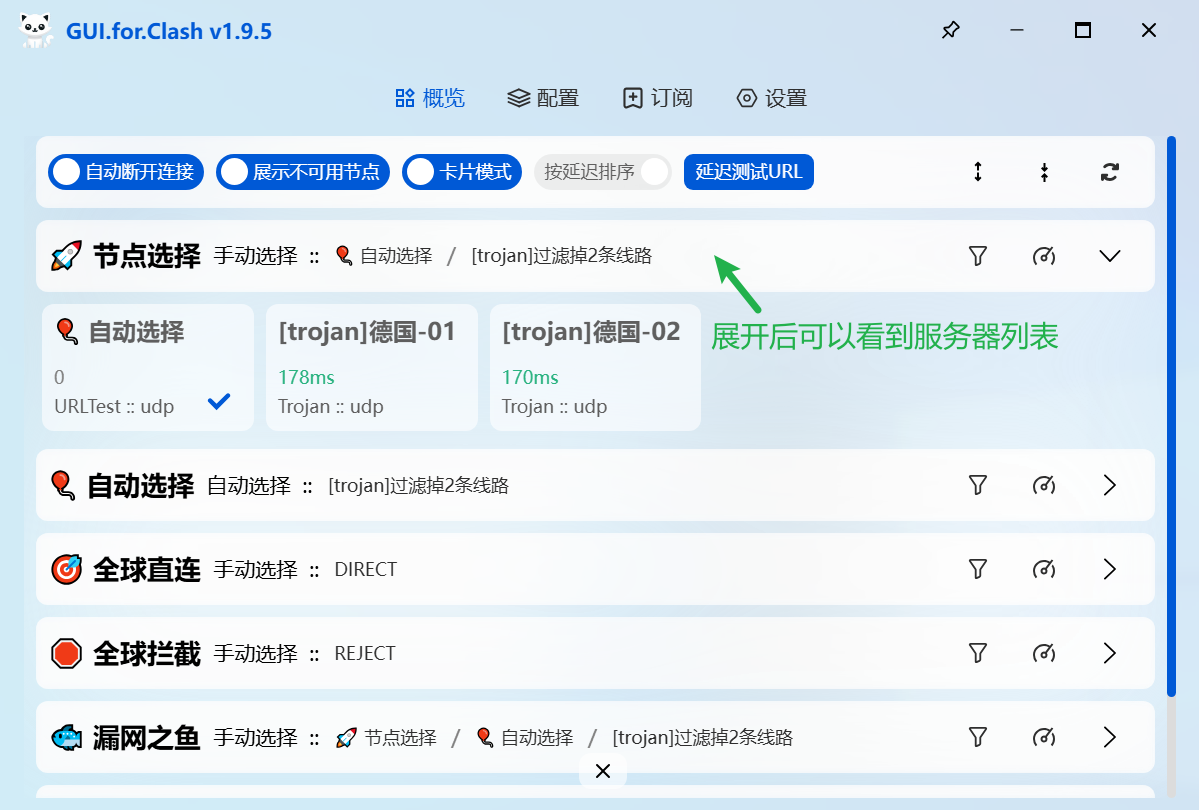
Task: Switch to the 配置 tab
Action: point(543,98)
